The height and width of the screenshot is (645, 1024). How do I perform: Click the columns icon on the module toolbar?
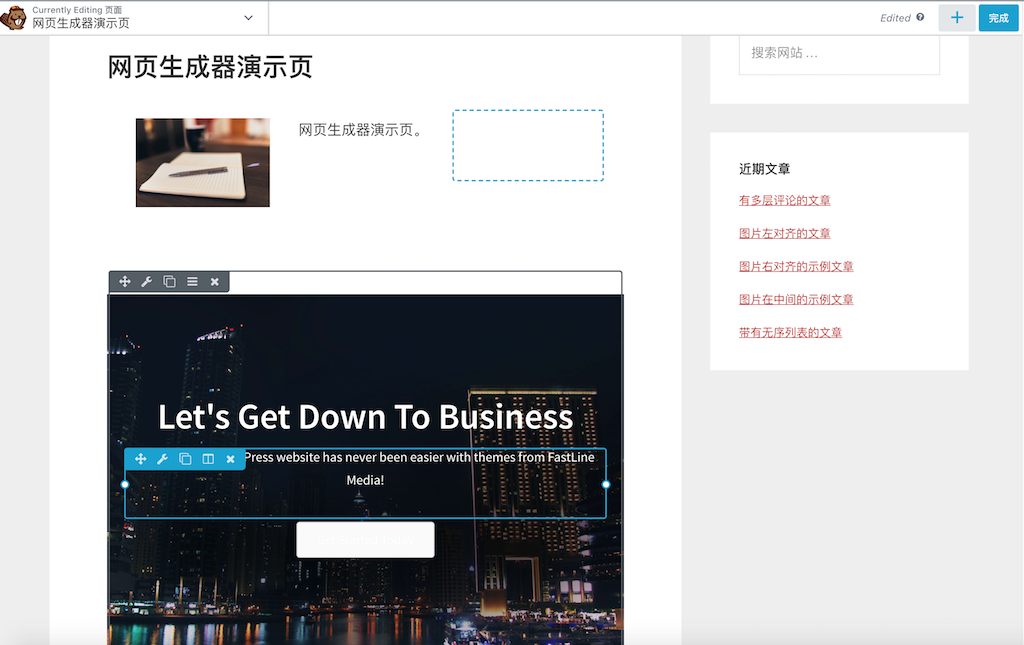(207, 459)
